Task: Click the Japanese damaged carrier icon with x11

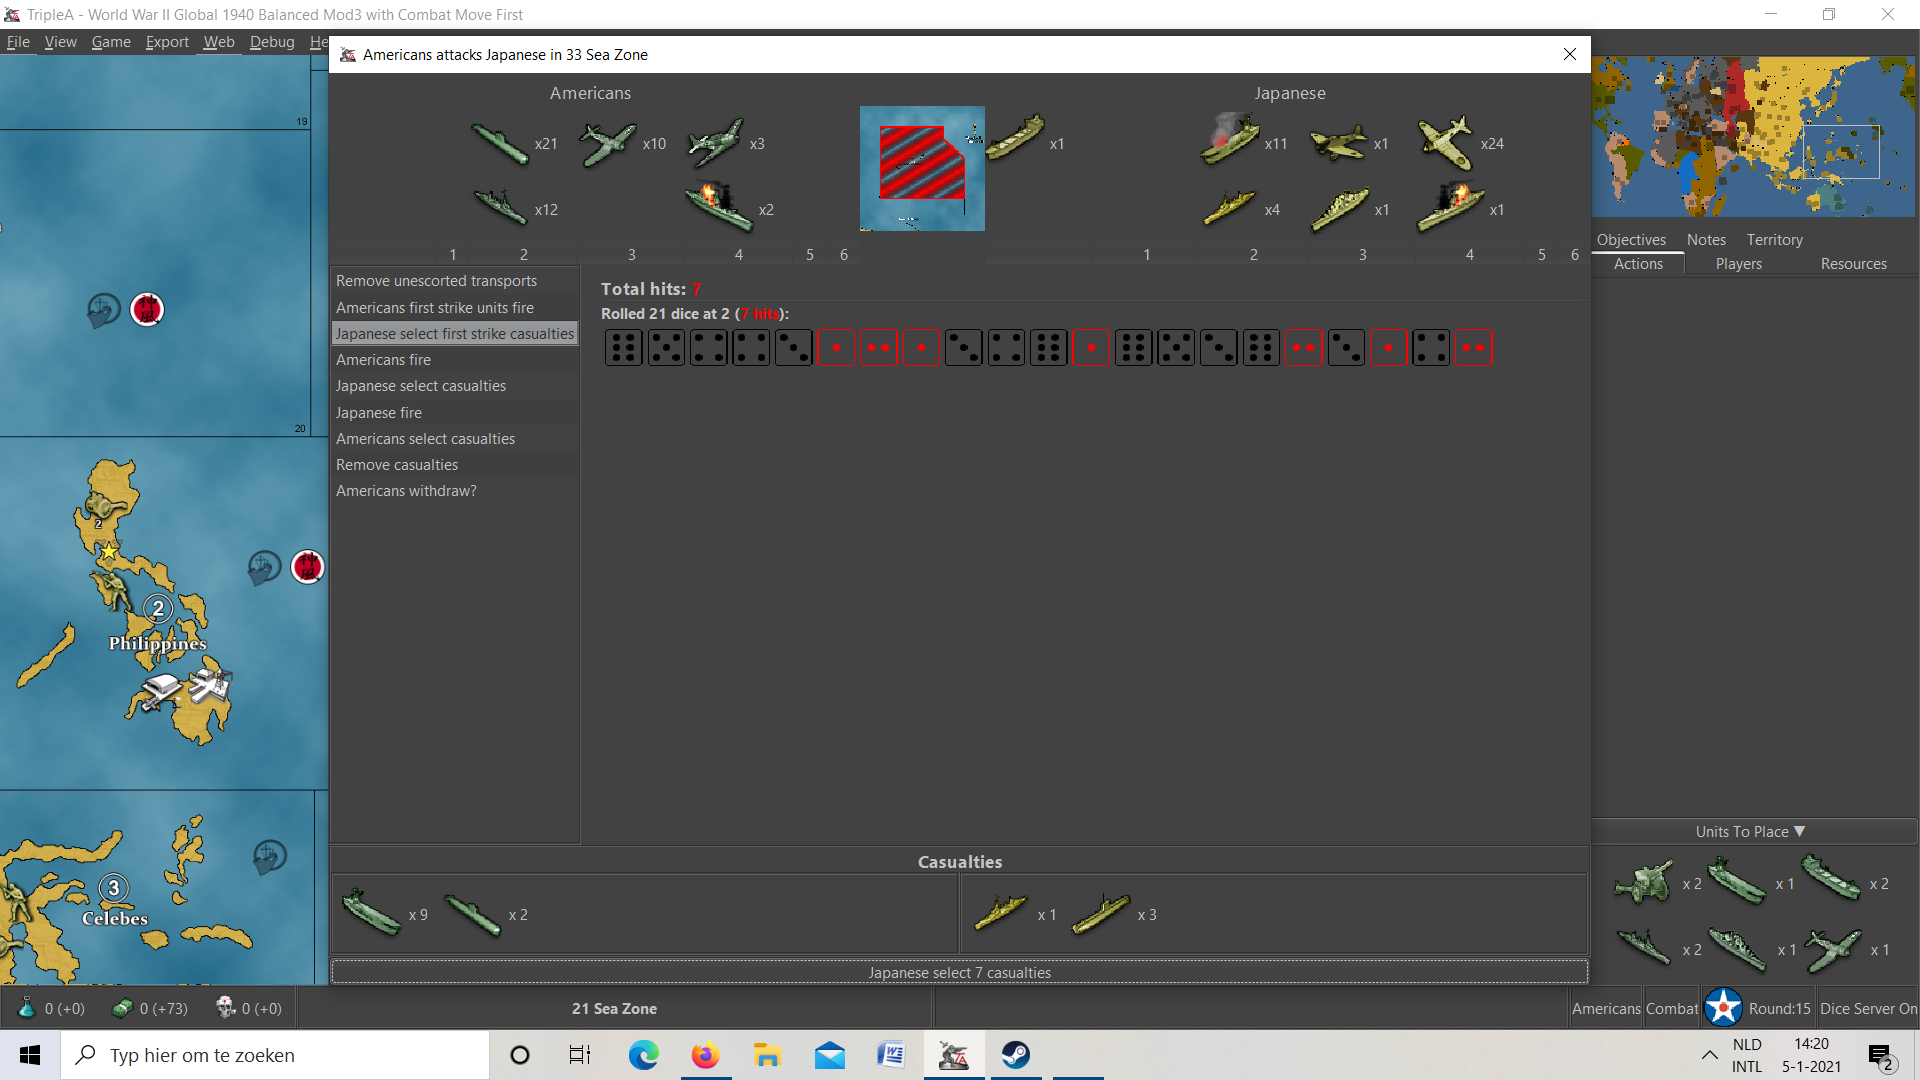Action: click(1230, 140)
